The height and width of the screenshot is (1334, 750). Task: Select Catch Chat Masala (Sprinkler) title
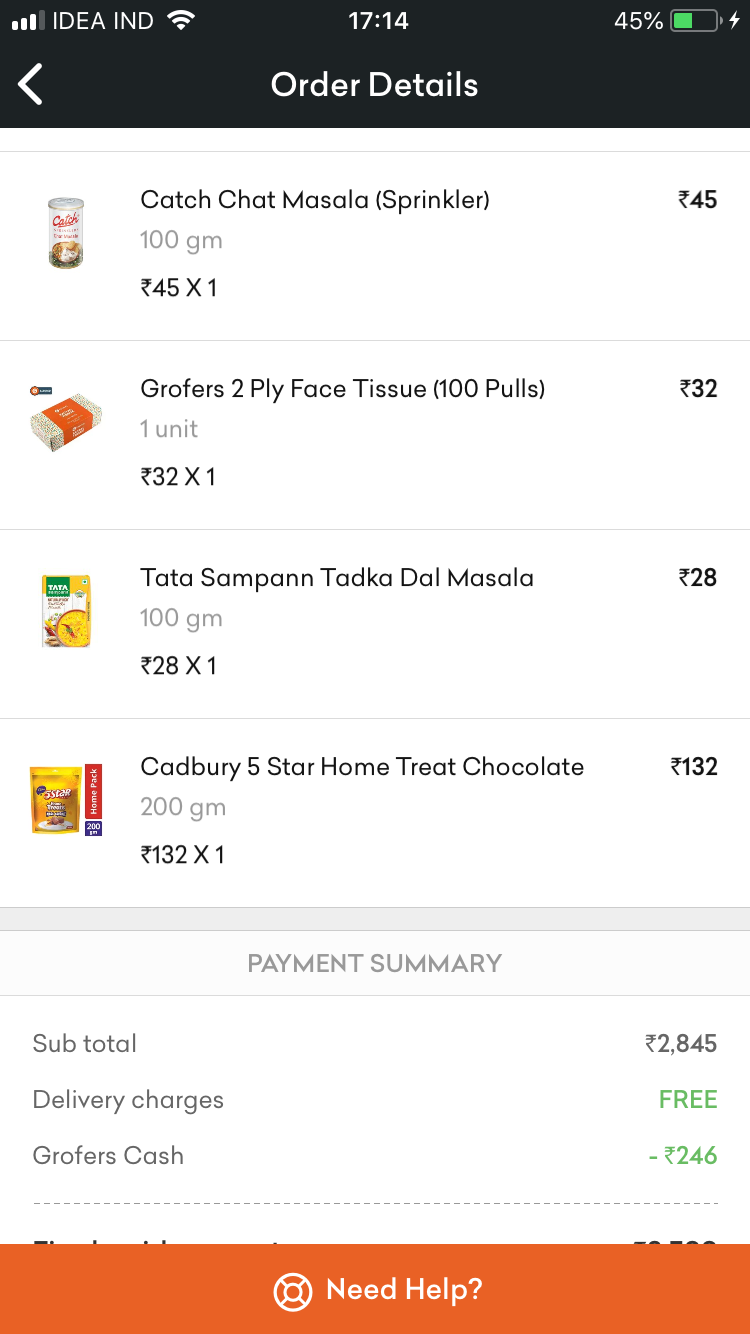point(315,200)
